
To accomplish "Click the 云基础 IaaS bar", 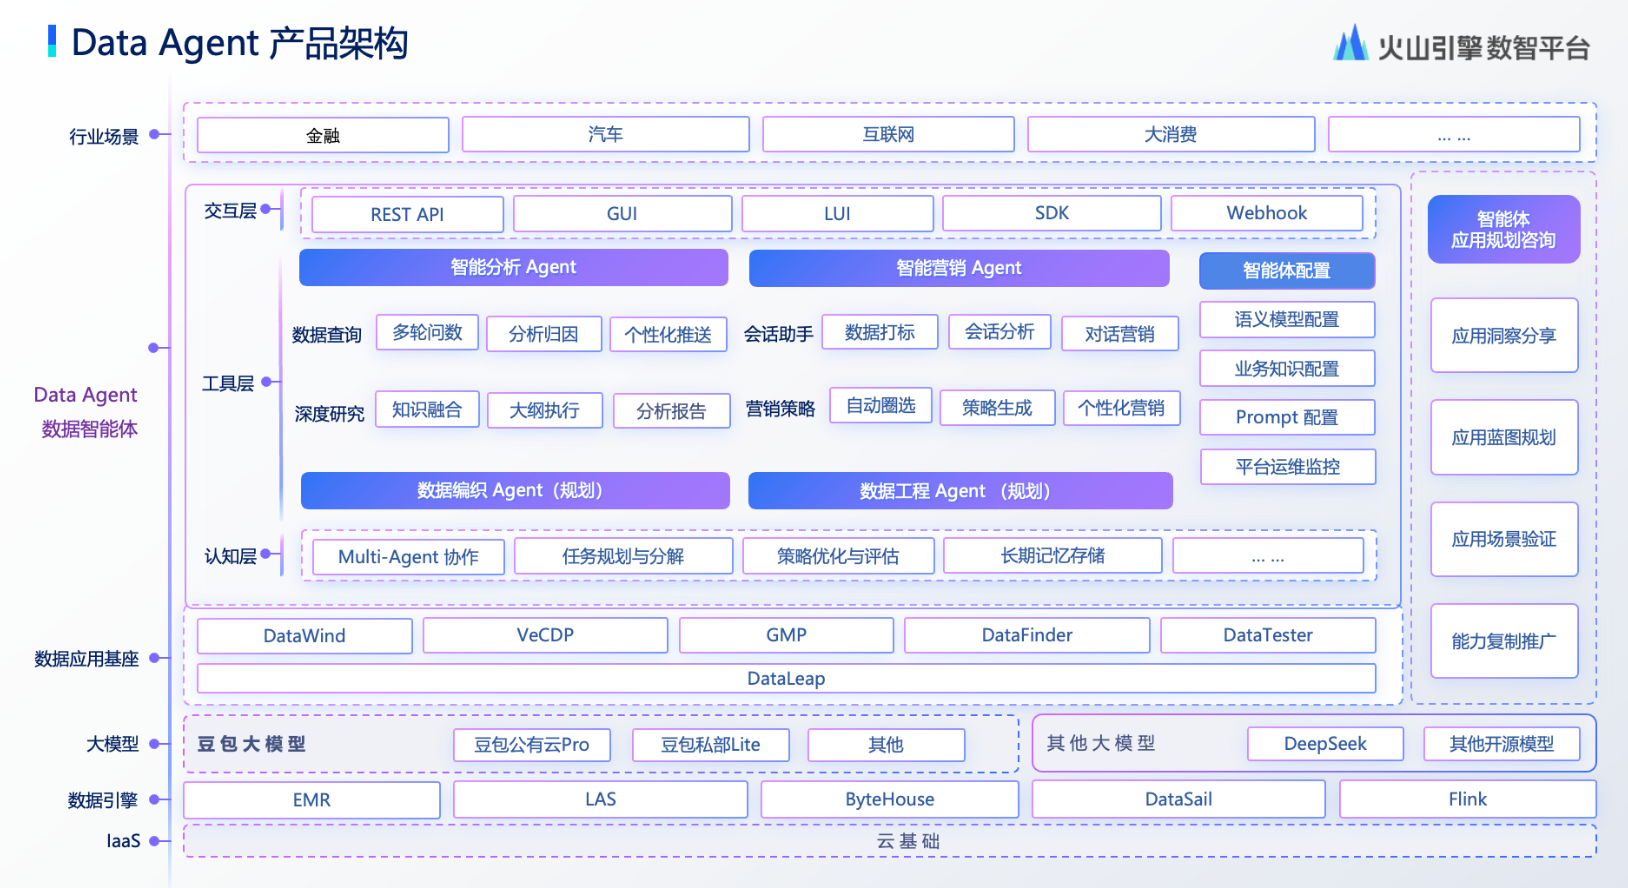I will coord(890,841).
